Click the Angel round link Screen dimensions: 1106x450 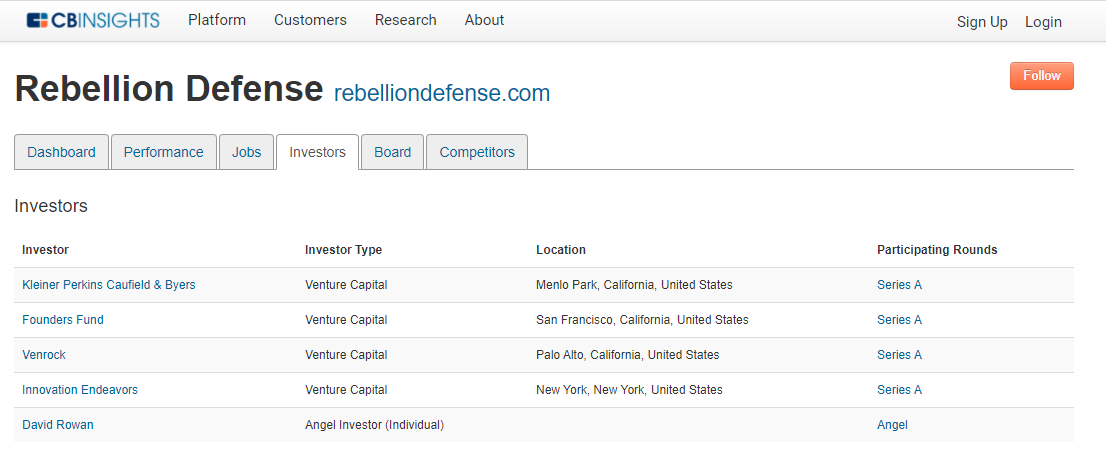coord(892,425)
